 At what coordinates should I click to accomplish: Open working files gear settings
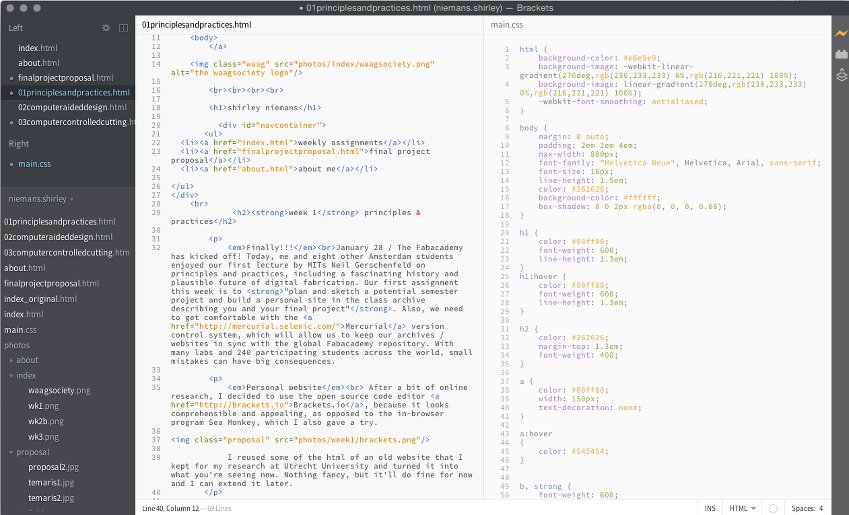click(106, 28)
